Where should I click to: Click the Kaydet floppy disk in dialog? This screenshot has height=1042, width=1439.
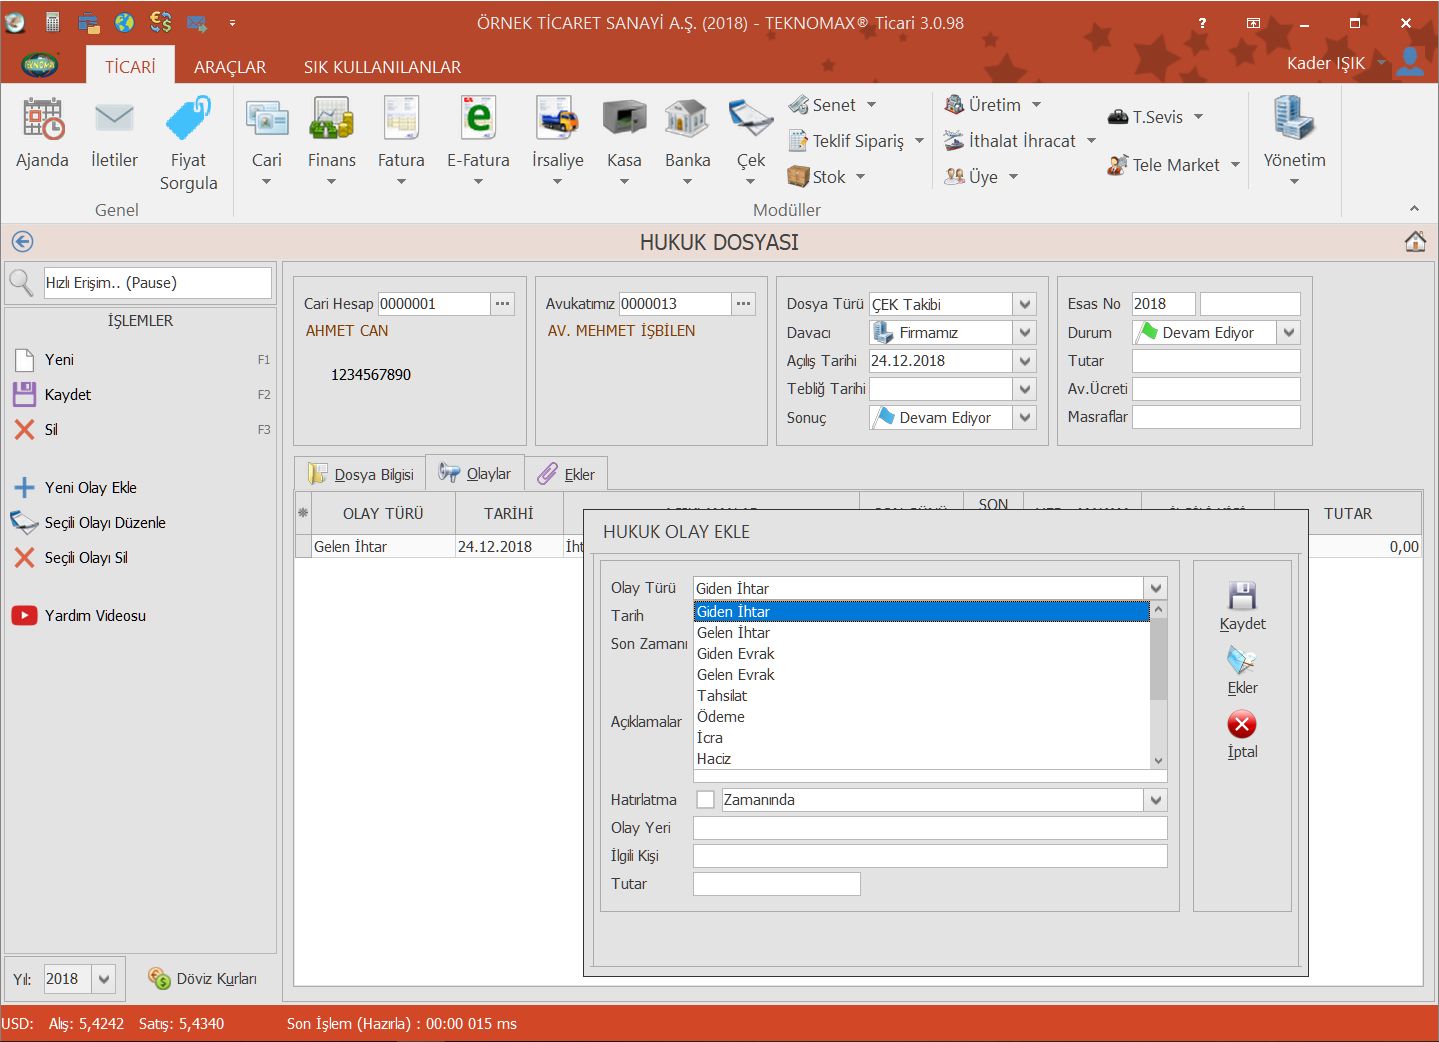[1242, 597]
